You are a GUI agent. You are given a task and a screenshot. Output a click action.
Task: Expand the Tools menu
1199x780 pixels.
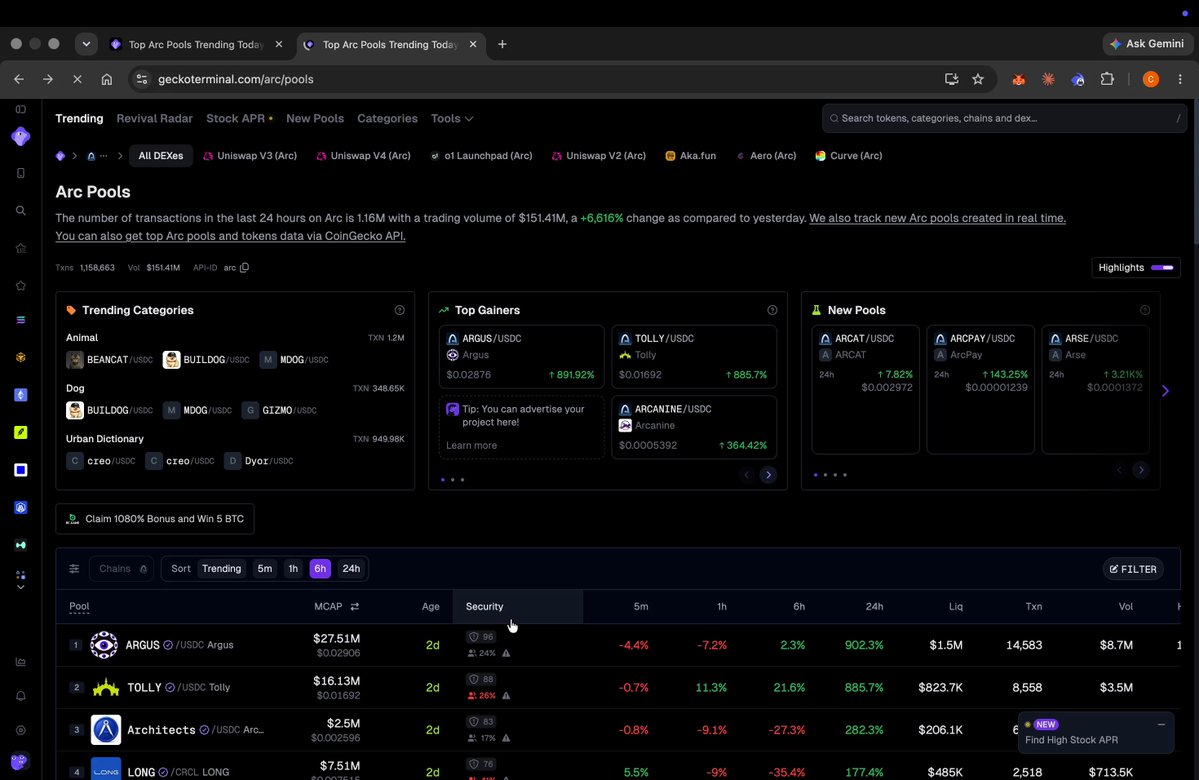tap(452, 119)
